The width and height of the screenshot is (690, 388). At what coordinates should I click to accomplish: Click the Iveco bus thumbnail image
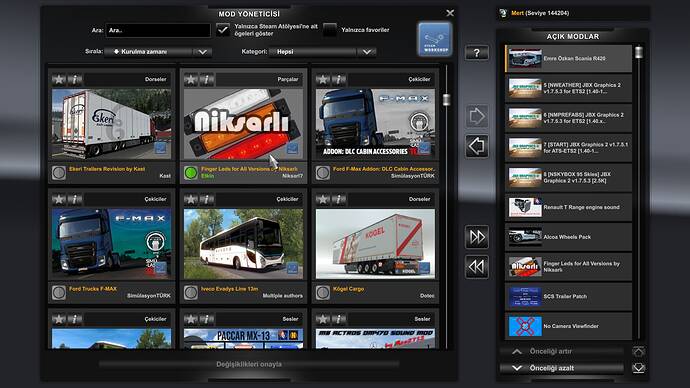point(243,244)
